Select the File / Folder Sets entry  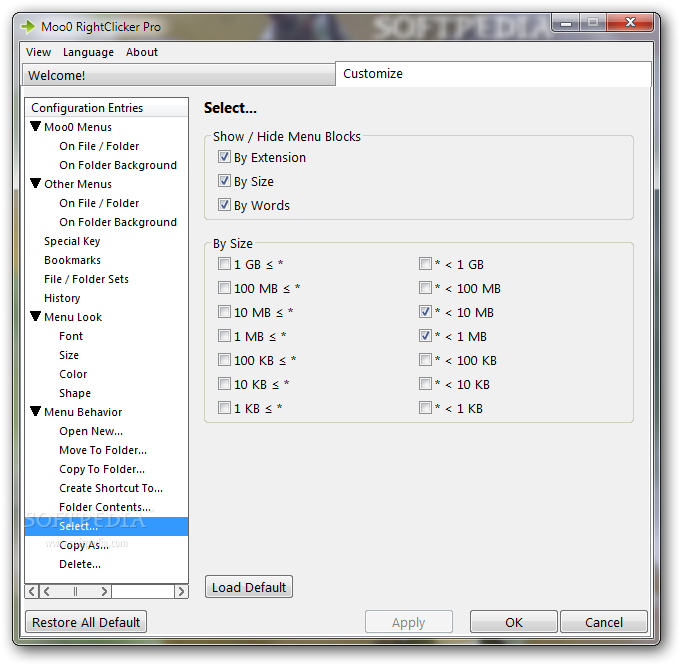86,279
